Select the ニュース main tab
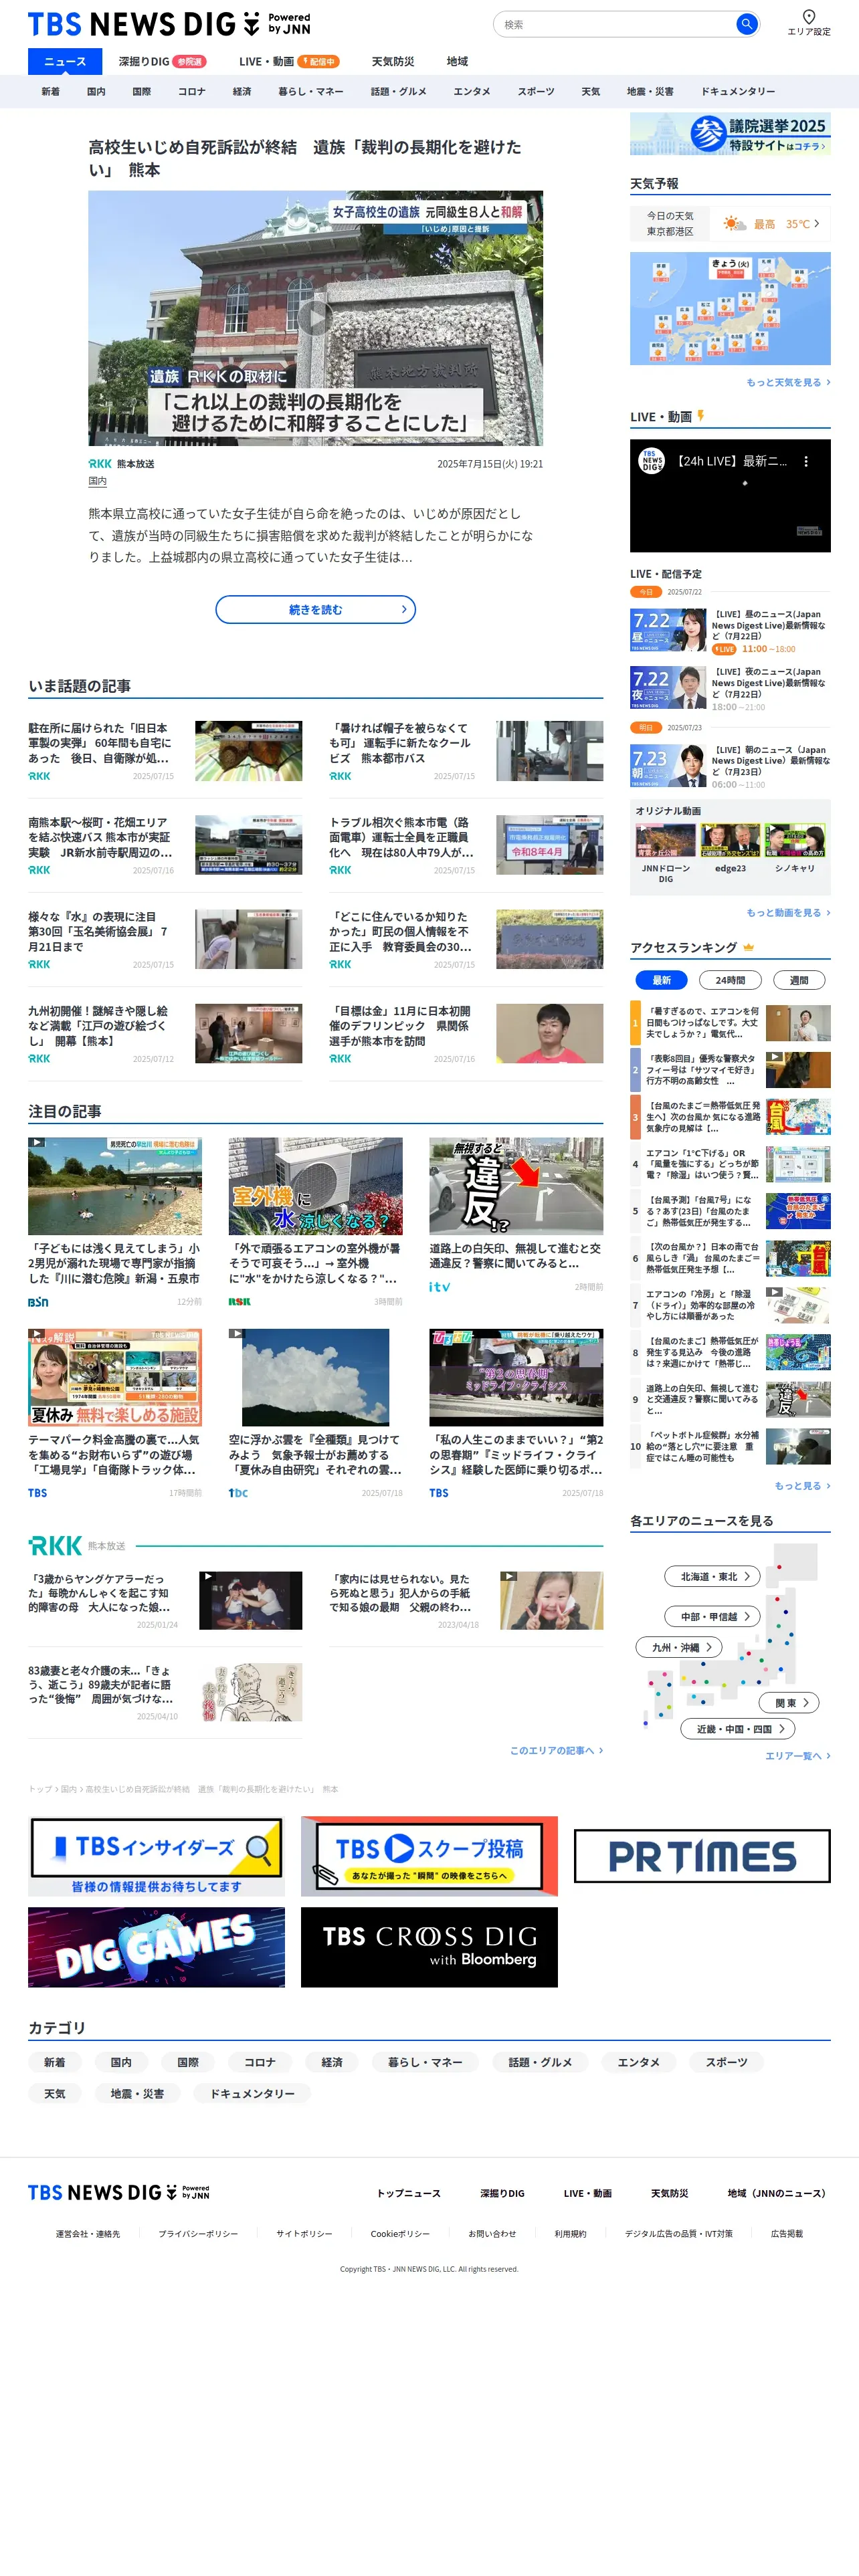 [x=65, y=62]
